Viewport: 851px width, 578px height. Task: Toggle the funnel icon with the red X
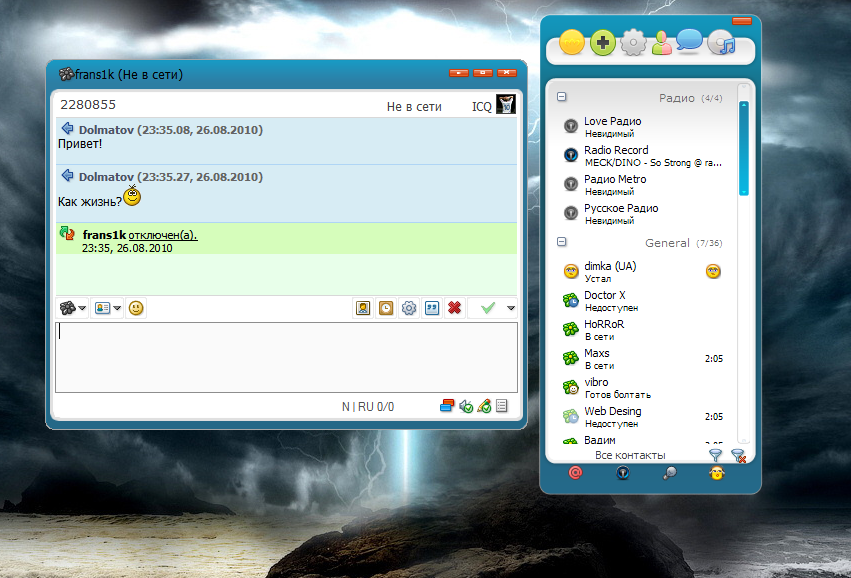tap(738, 455)
